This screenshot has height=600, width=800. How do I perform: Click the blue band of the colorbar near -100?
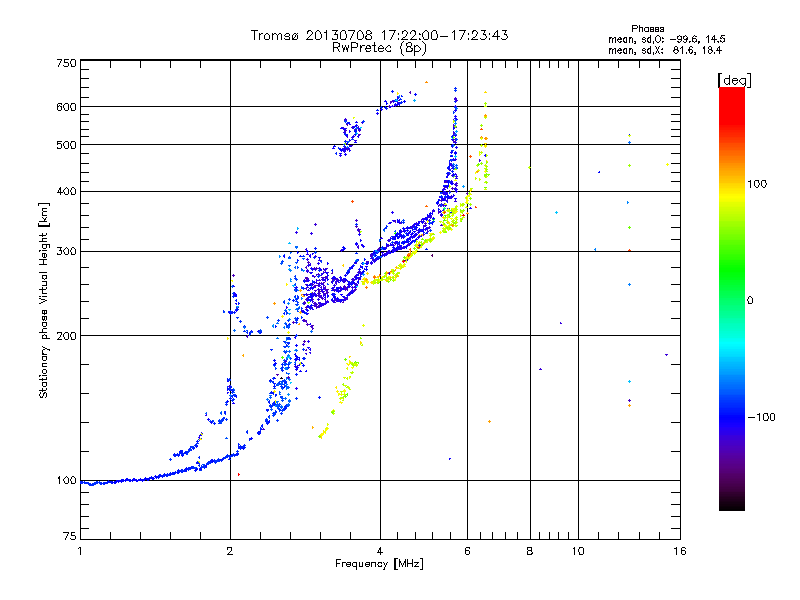click(x=732, y=416)
